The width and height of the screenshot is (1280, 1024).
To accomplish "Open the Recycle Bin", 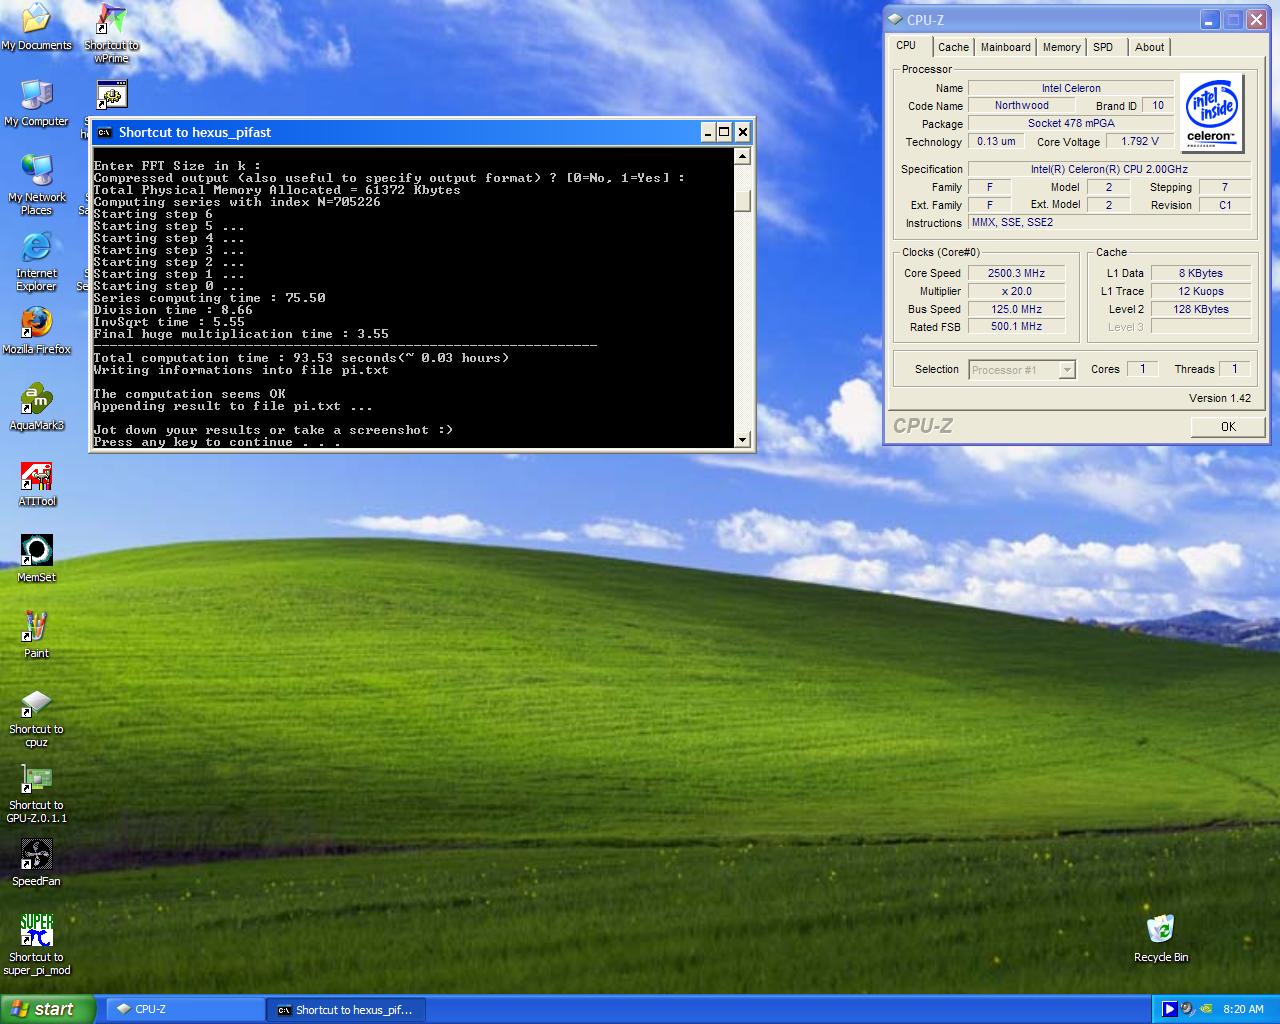I will (x=1160, y=938).
